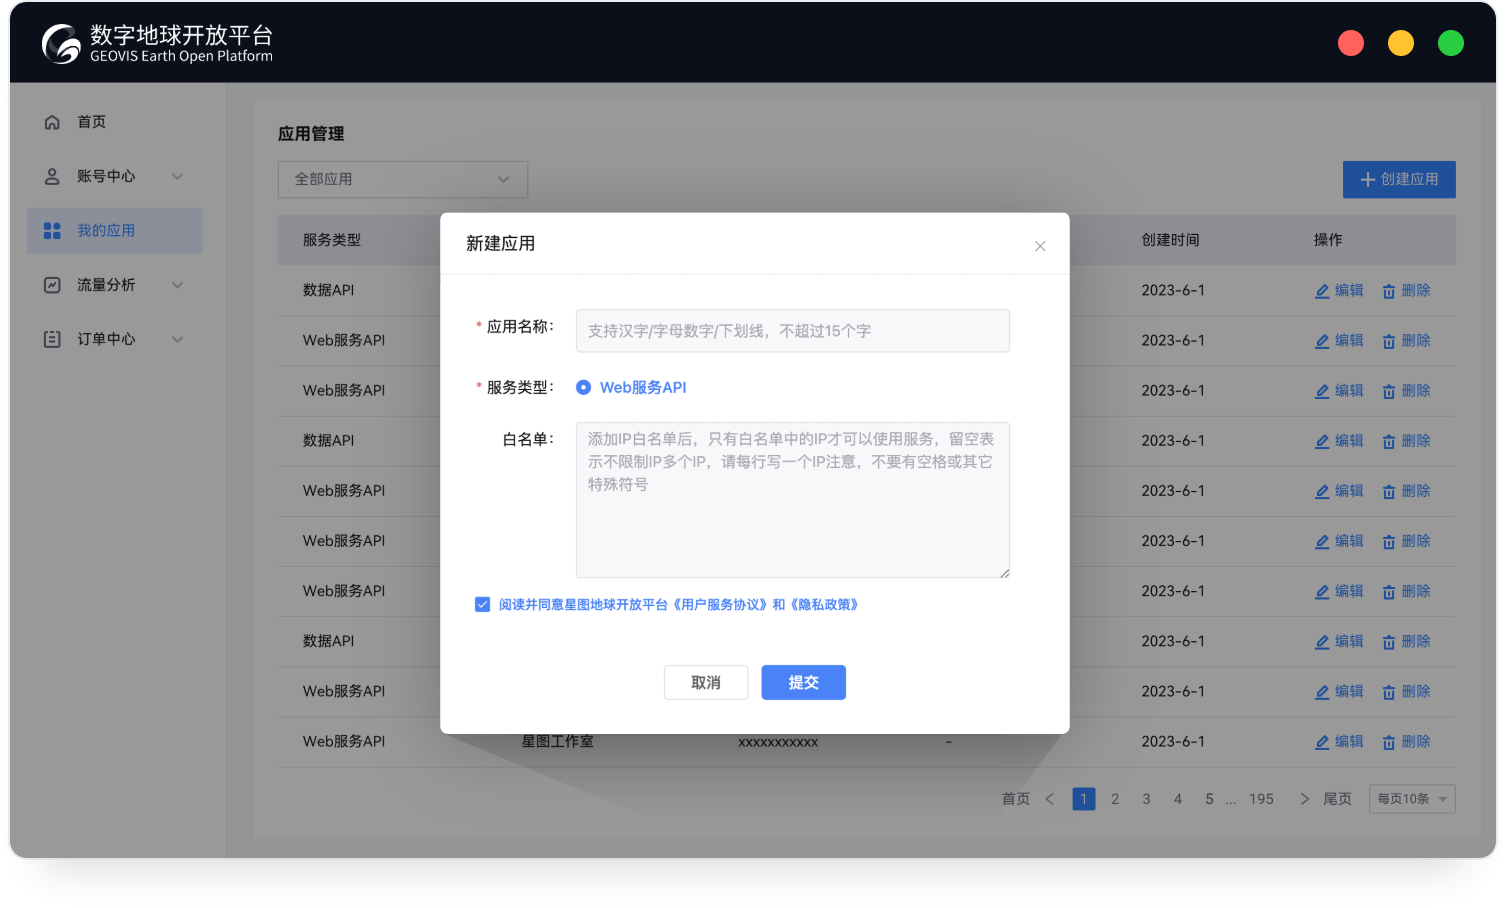Click the document icon beside 订单中心
The height and width of the screenshot is (908, 1506).
point(52,339)
